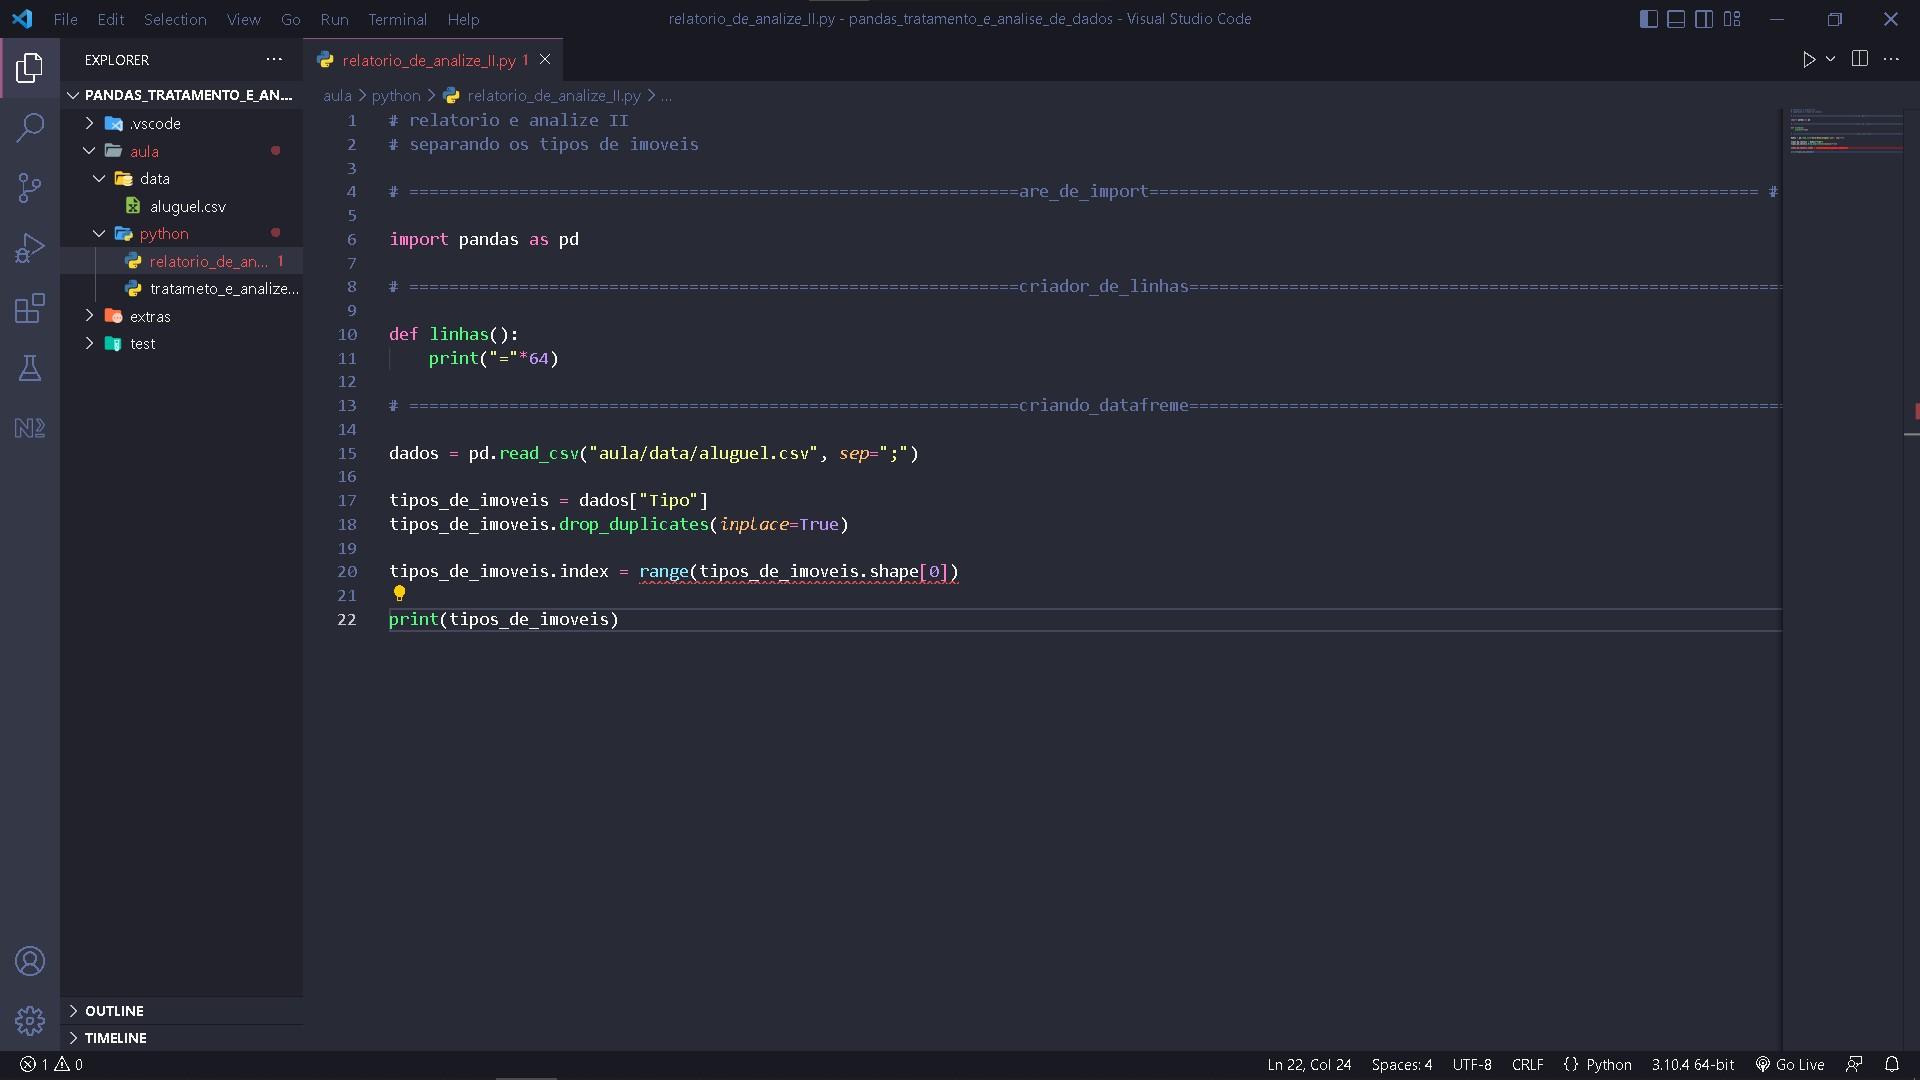Toggle the bottom panel visibility
The image size is (1920, 1080).
click(x=1677, y=19)
